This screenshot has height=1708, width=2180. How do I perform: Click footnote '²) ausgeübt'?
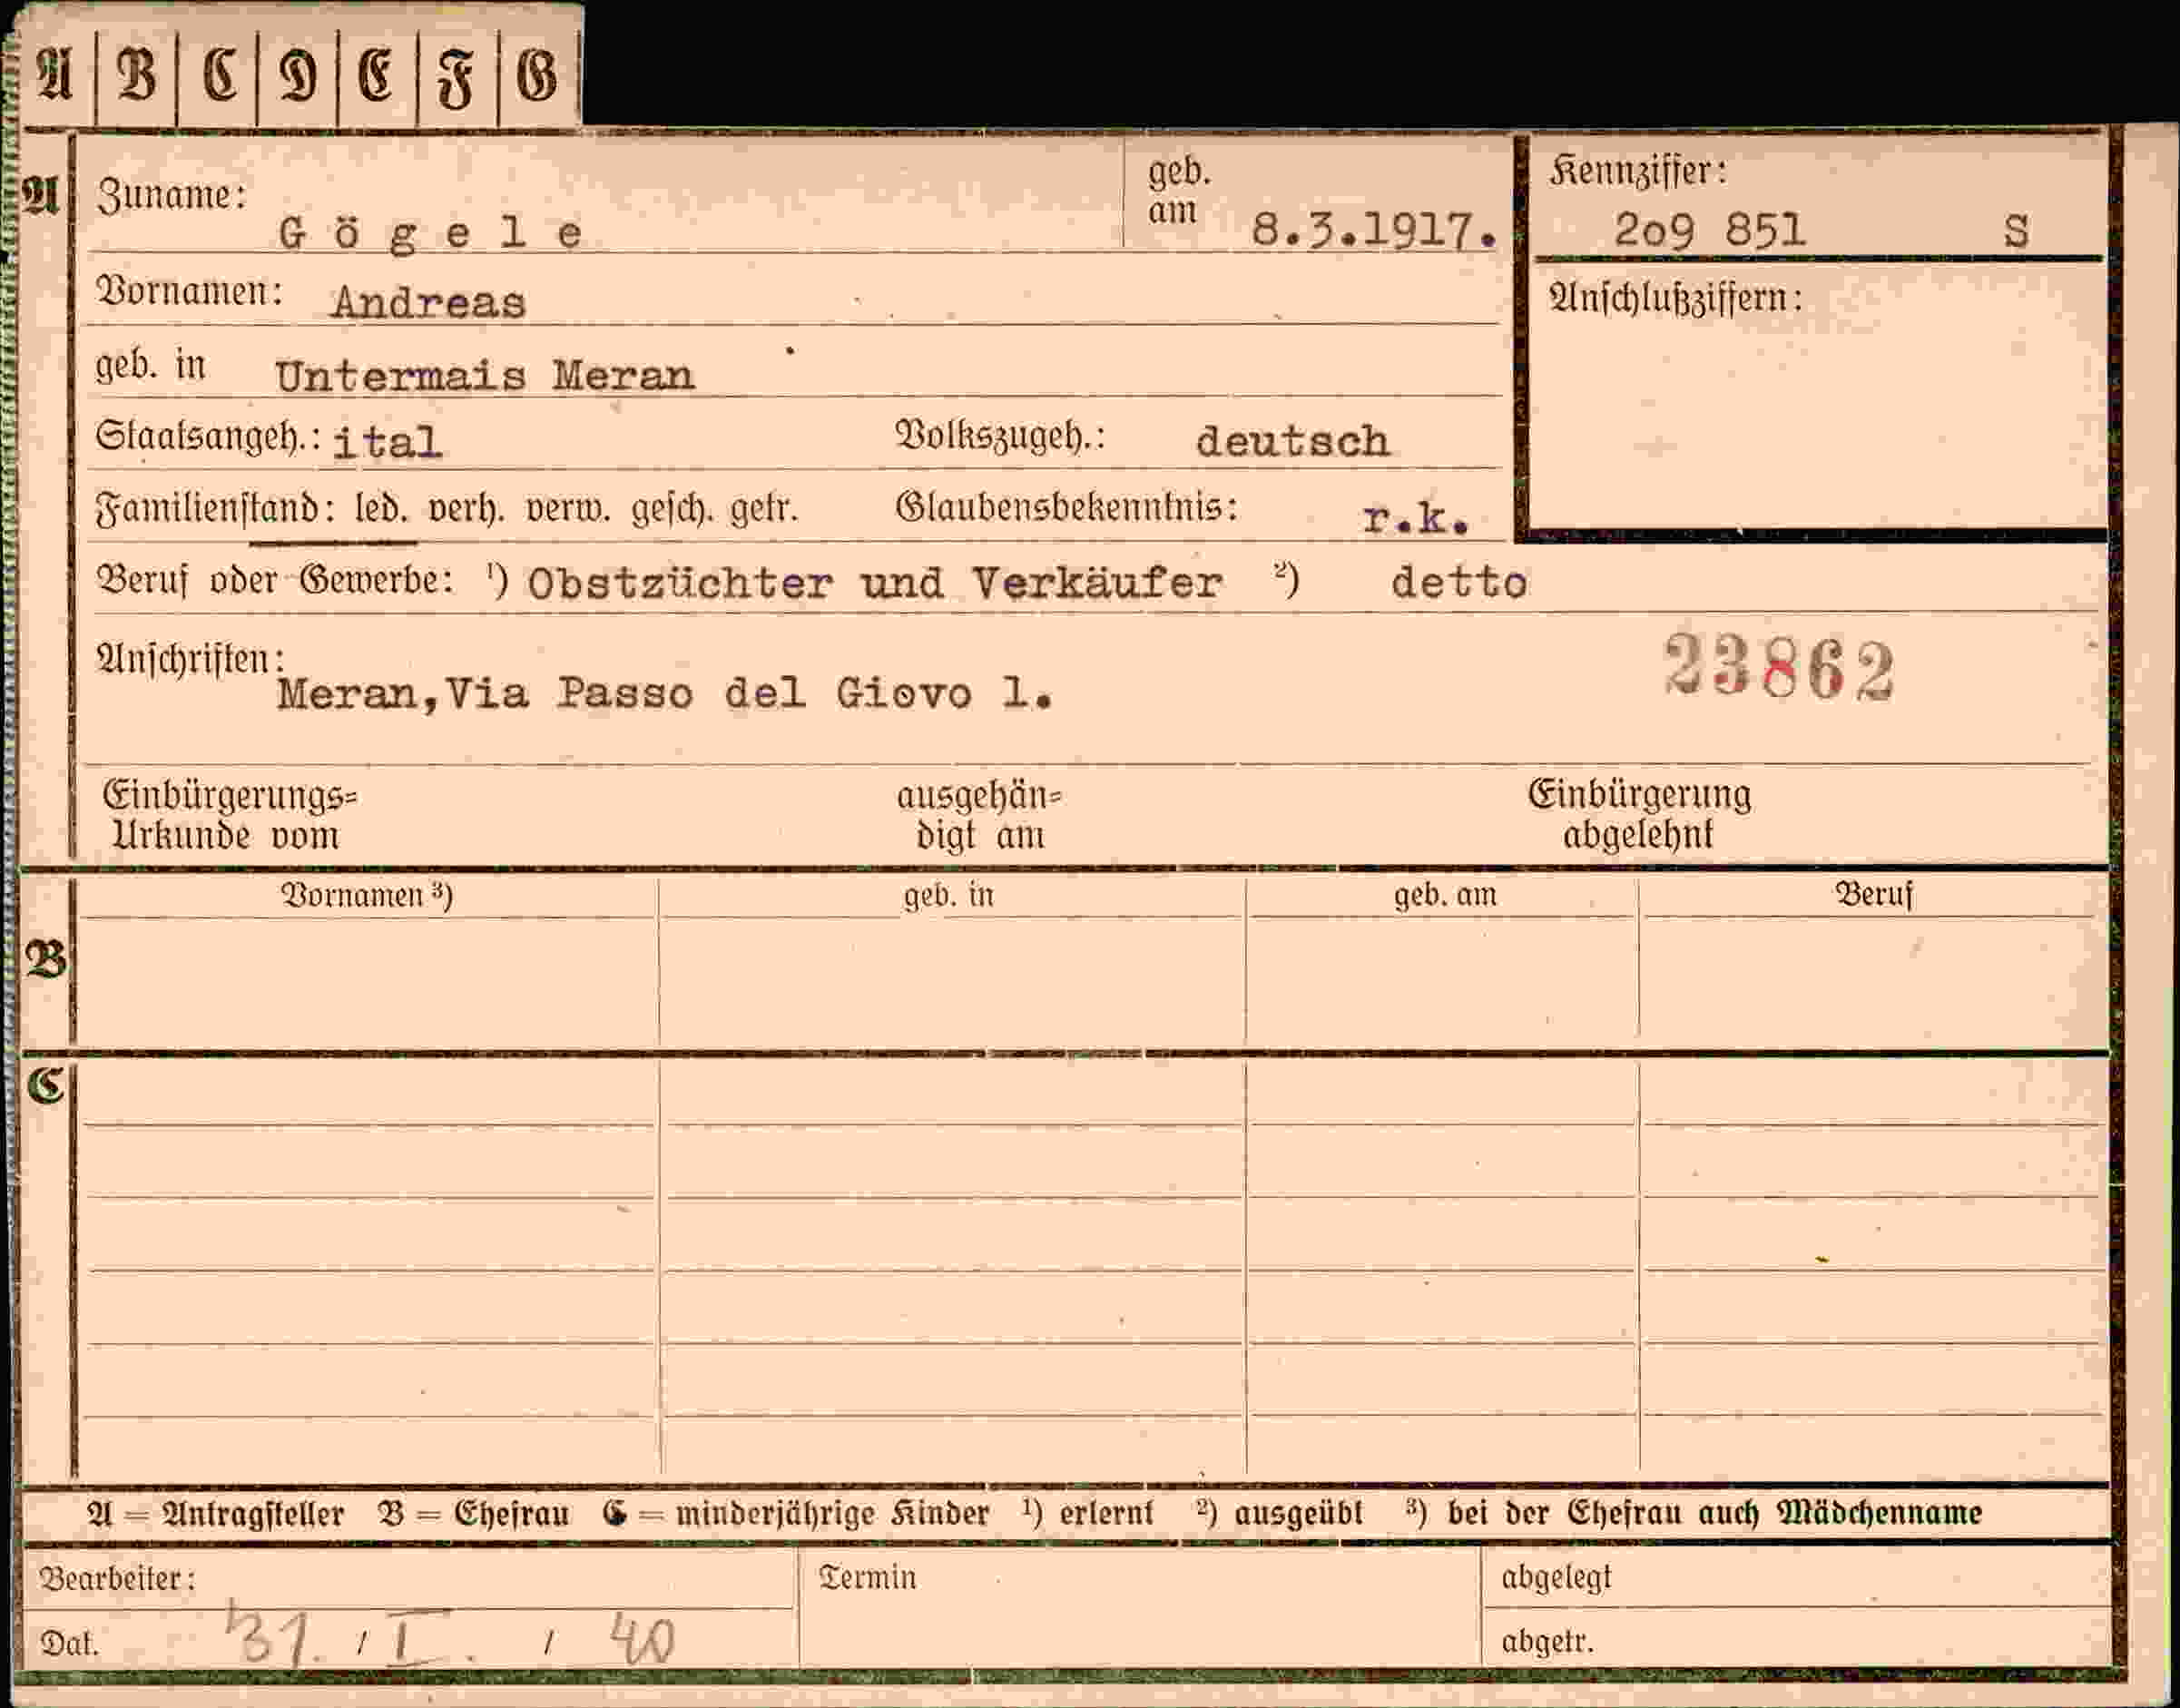1280,1512
